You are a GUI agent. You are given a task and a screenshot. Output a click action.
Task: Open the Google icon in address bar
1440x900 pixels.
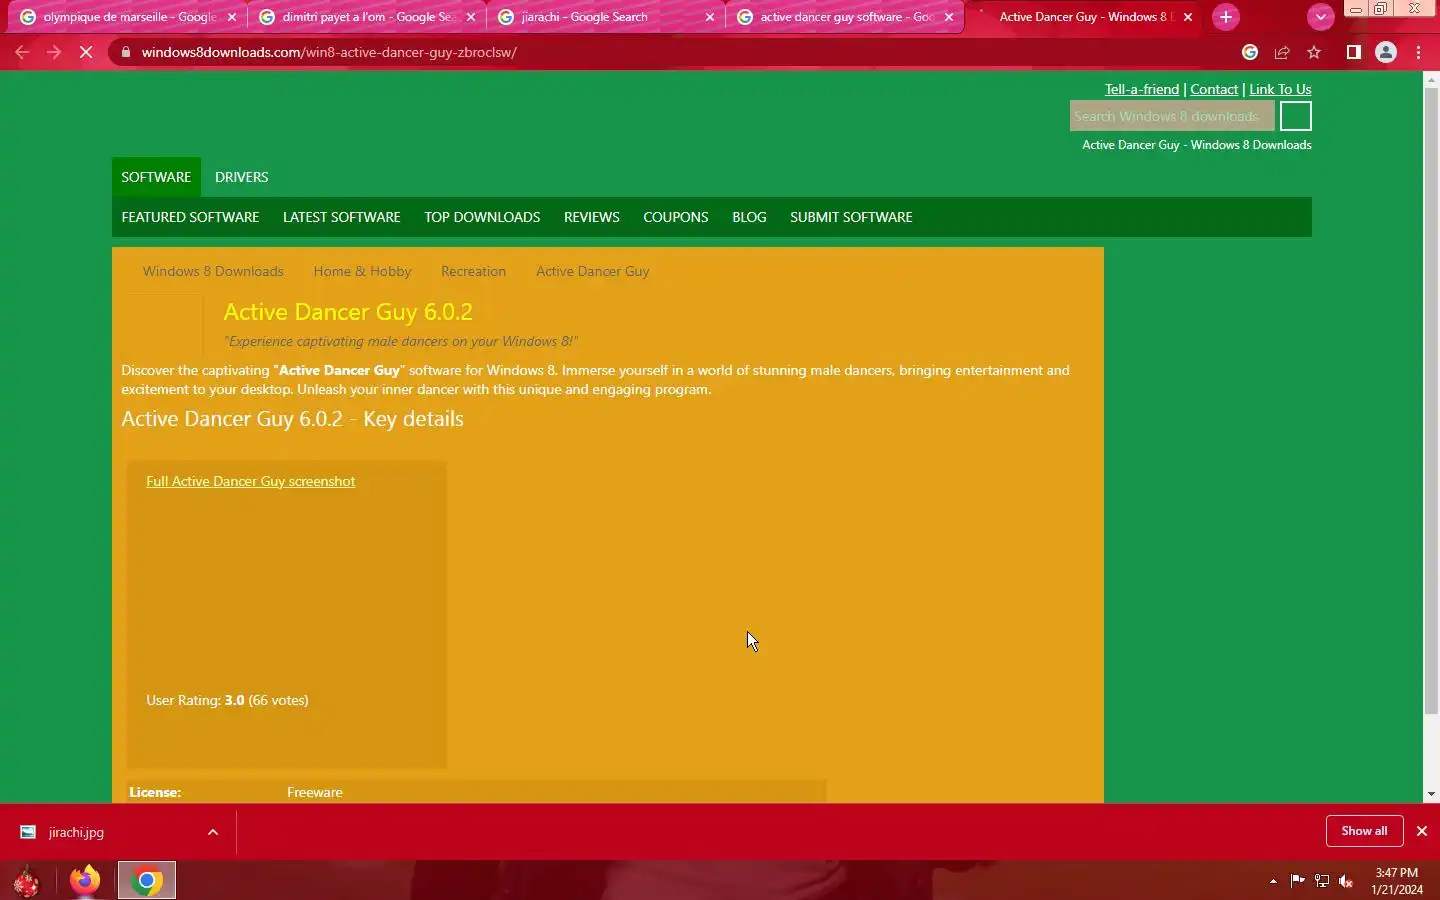click(x=1250, y=52)
